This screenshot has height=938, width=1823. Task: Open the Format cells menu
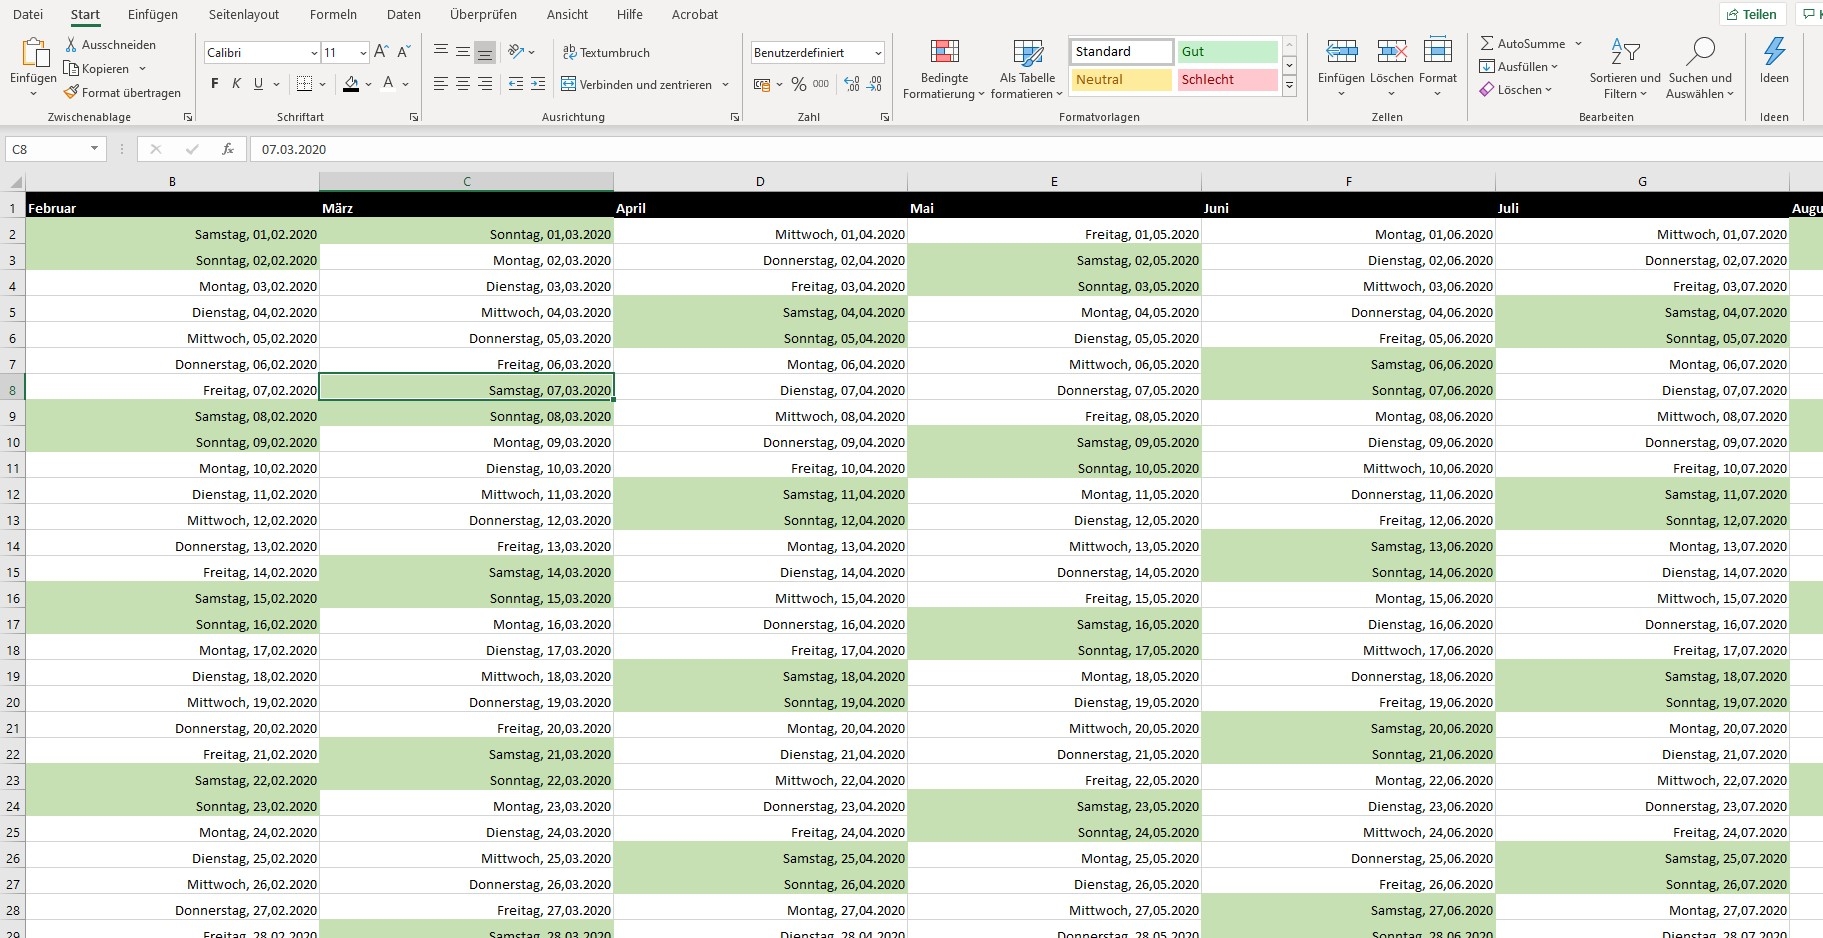coord(1438,67)
